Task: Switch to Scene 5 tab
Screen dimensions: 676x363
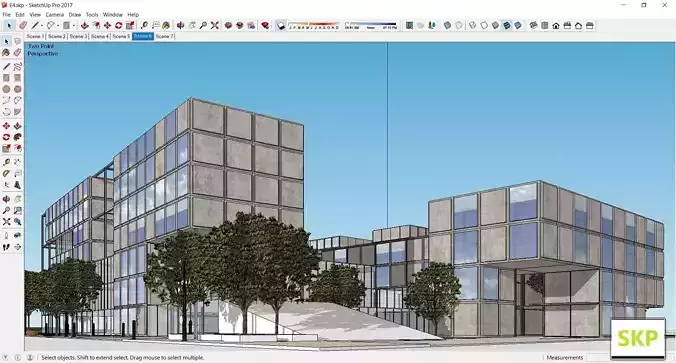Action: coord(121,36)
